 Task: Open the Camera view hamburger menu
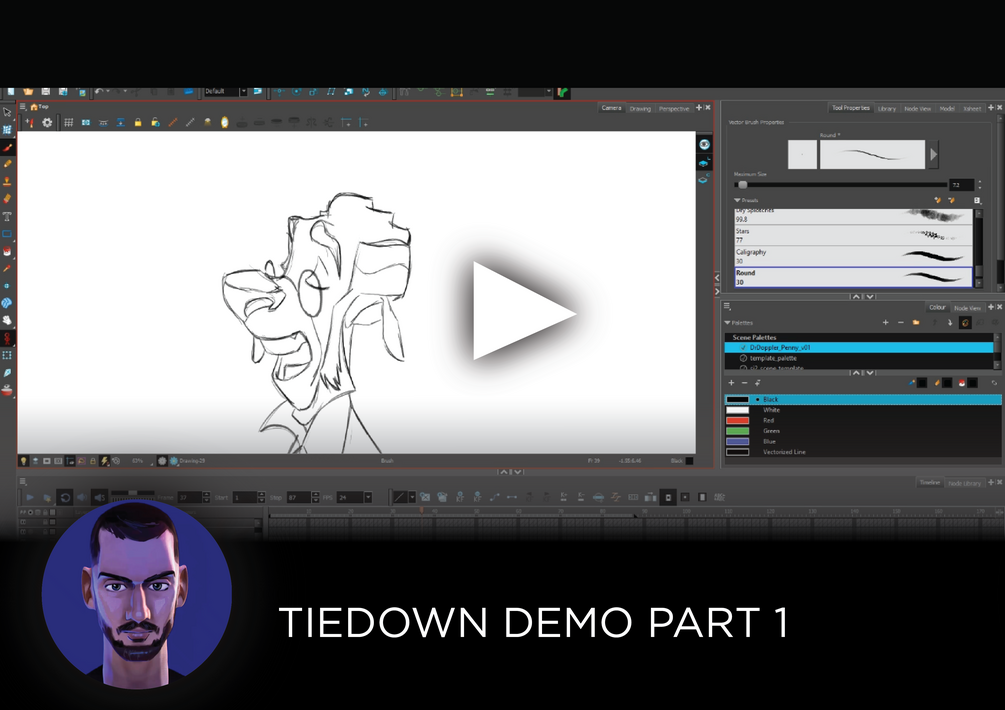pos(22,107)
